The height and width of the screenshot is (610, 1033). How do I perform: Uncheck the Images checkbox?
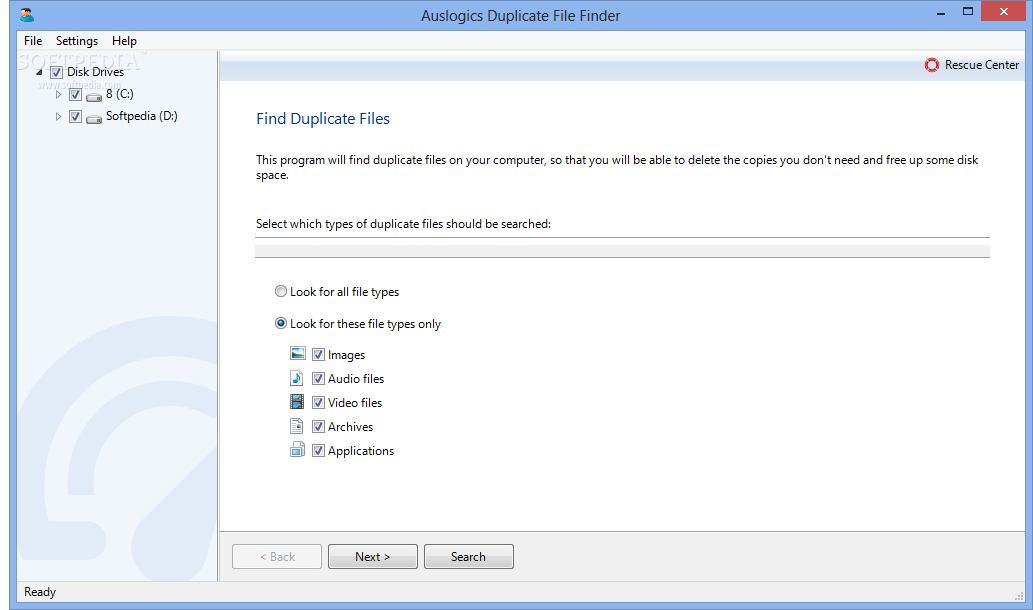(x=318, y=354)
